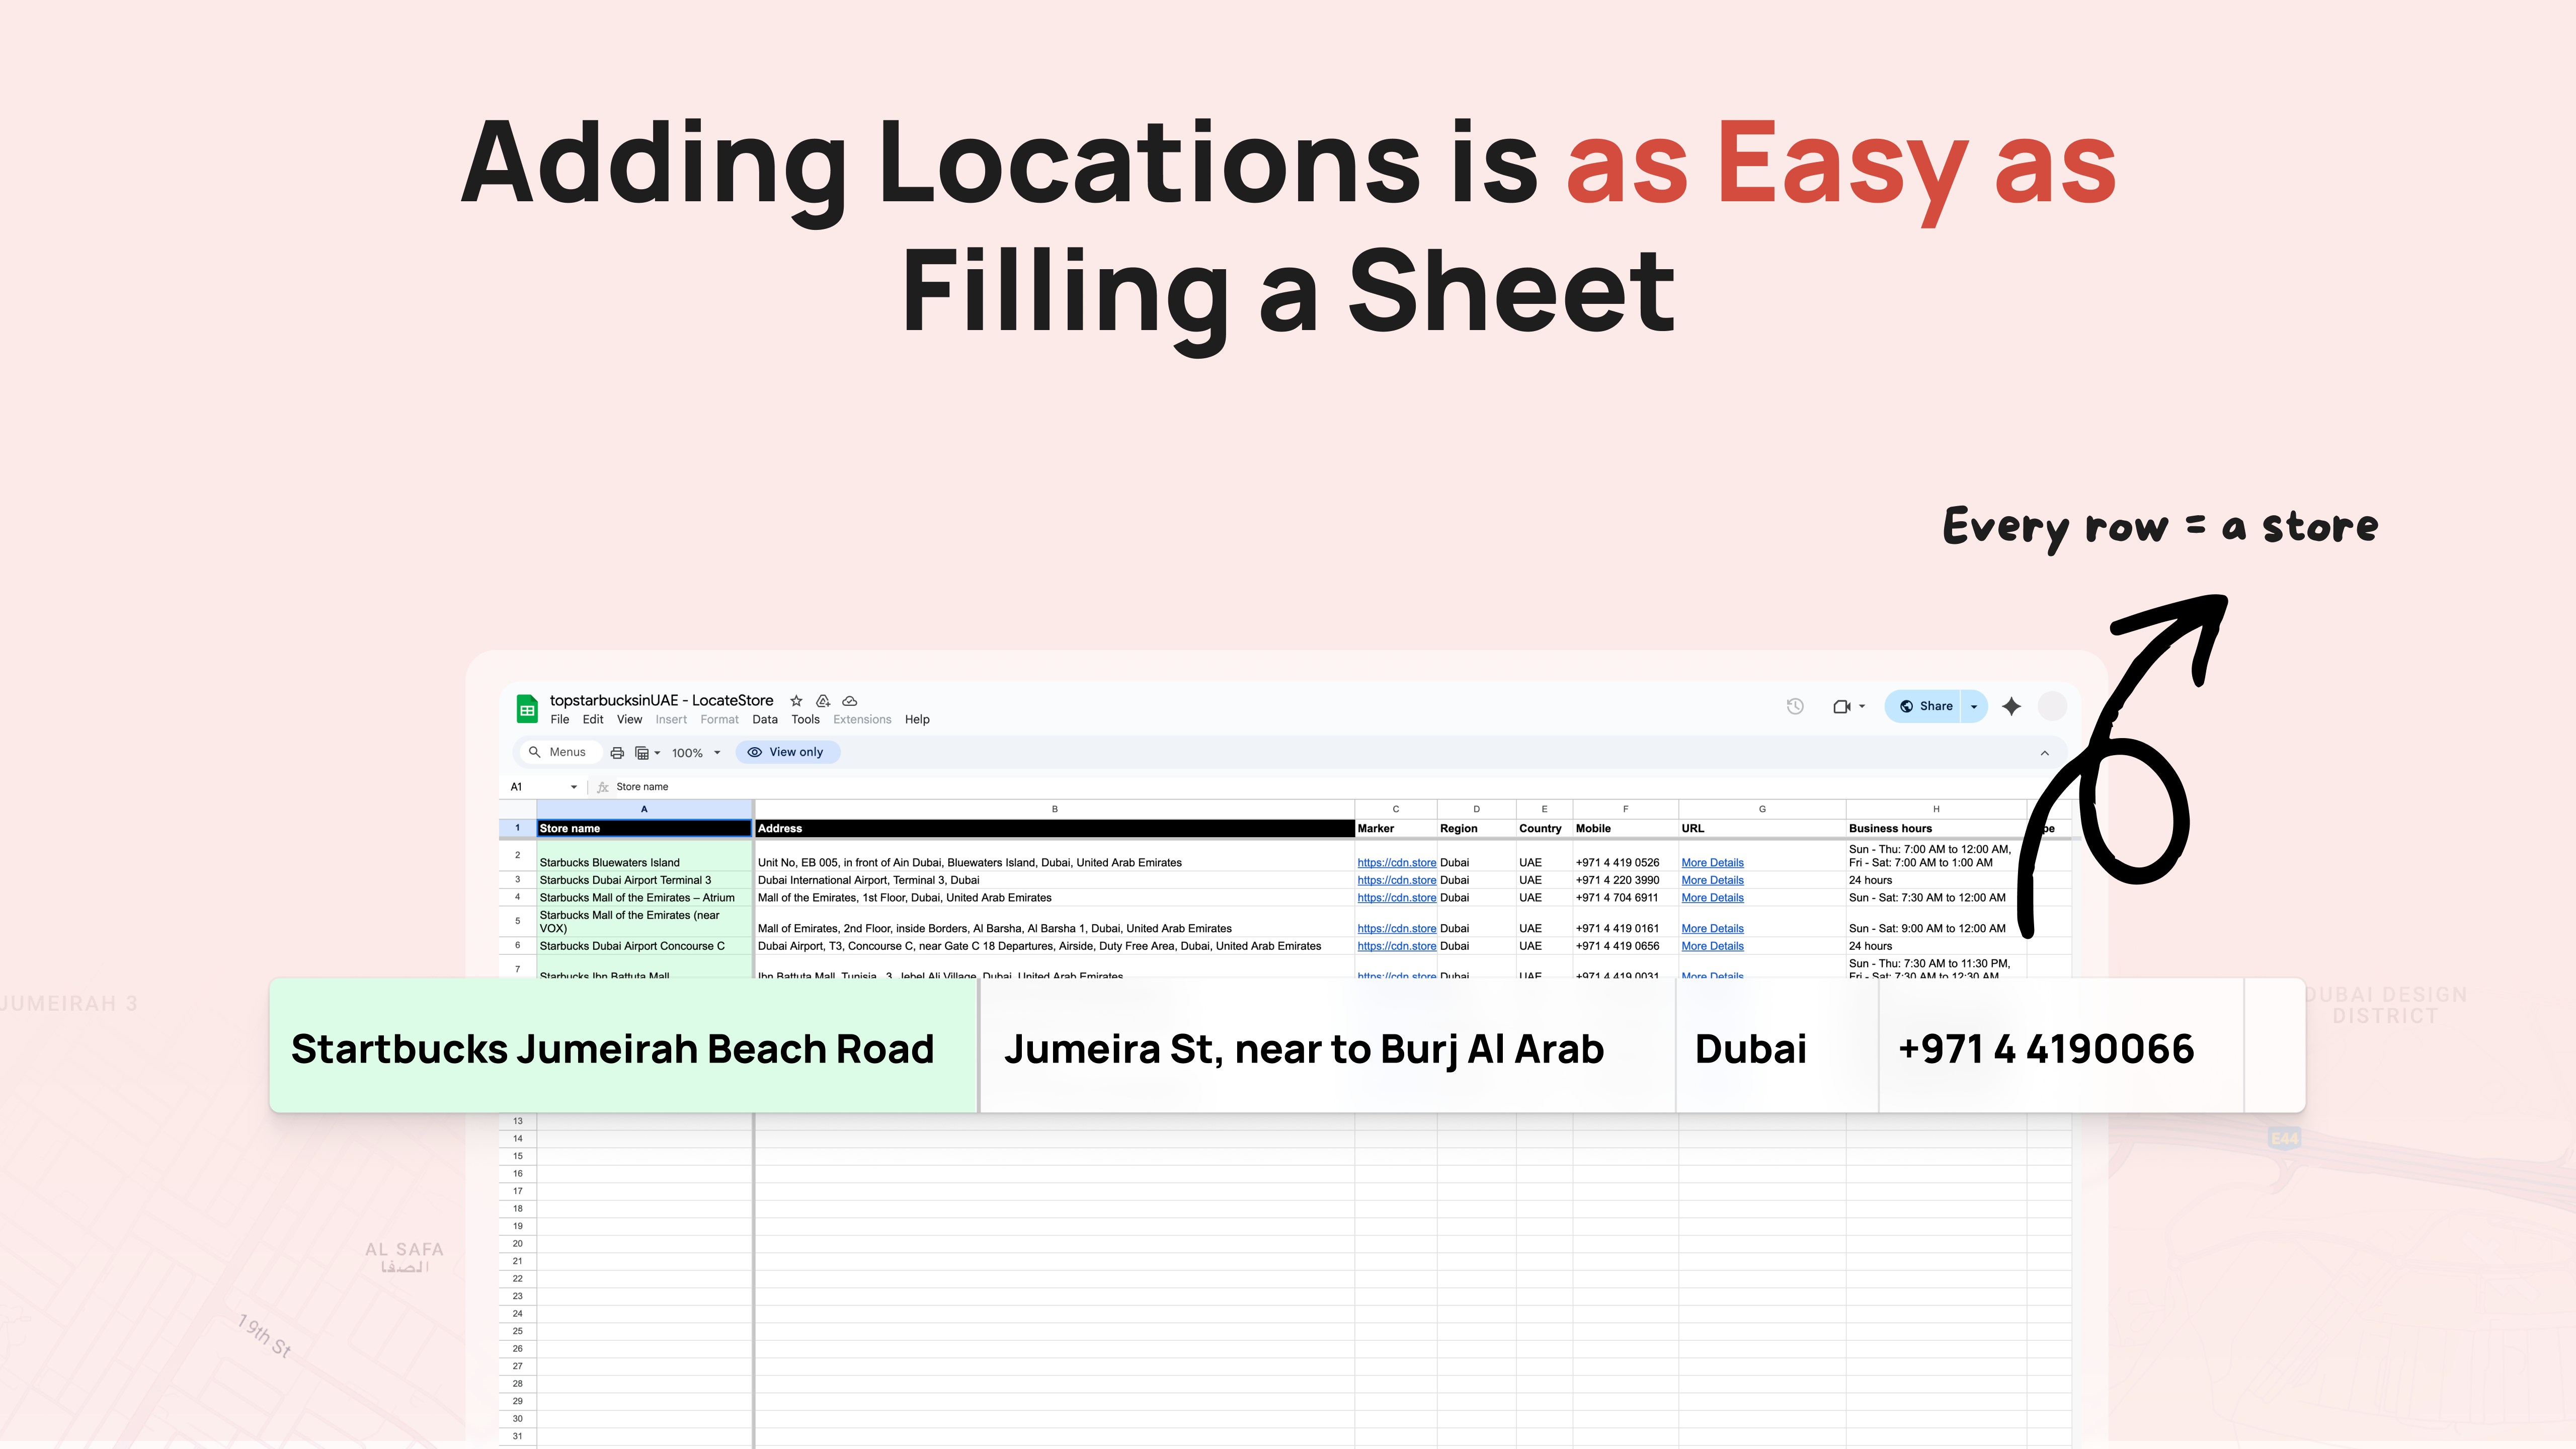
Task: Click the move to Drive folder icon
Action: [823, 700]
